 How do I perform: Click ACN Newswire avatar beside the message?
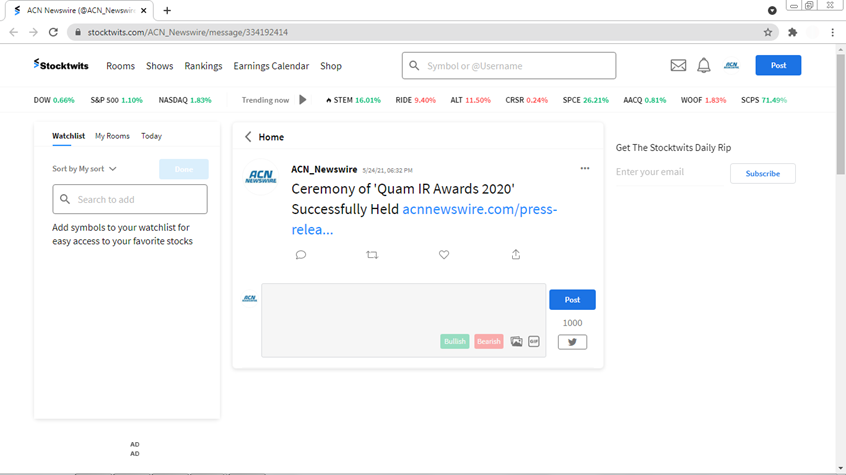tap(261, 177)
